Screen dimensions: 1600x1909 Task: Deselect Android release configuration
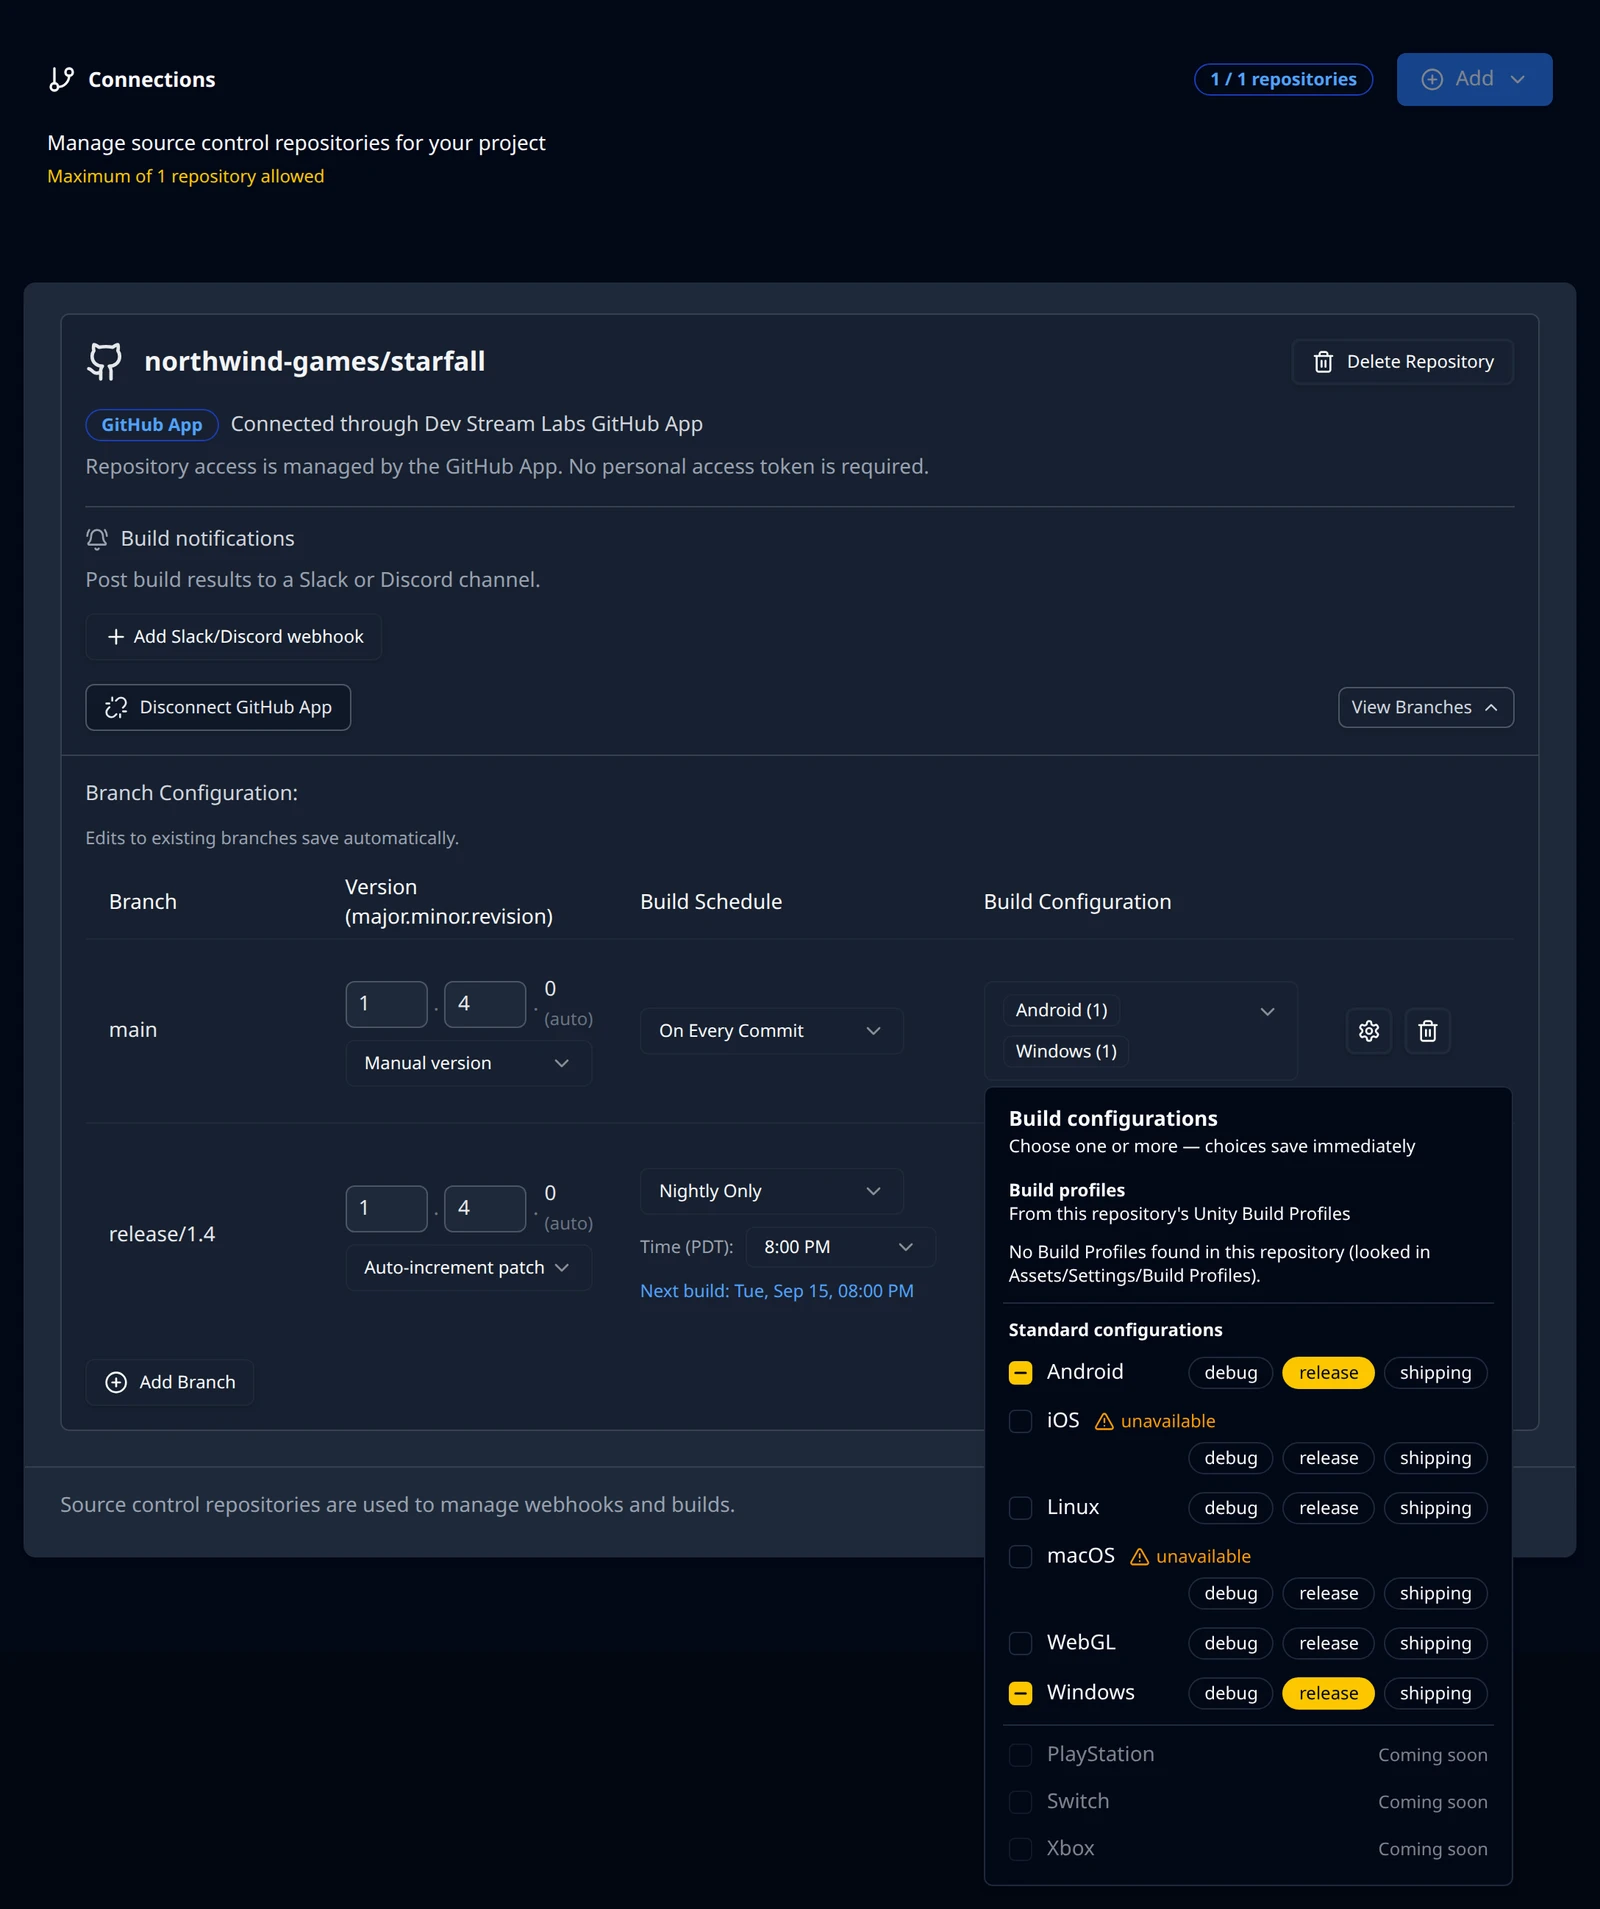(x=1328, y=1373)
